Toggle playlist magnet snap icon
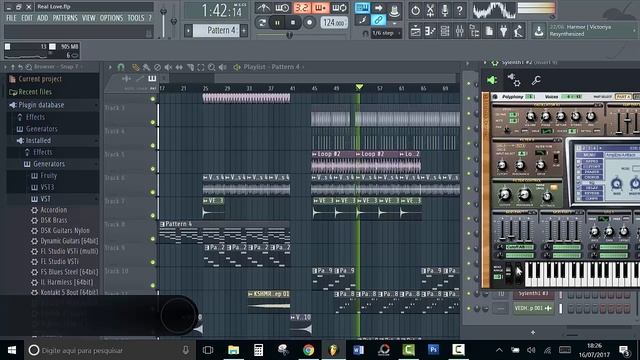The width and height of the screenshot is (640, 360). 121,67
